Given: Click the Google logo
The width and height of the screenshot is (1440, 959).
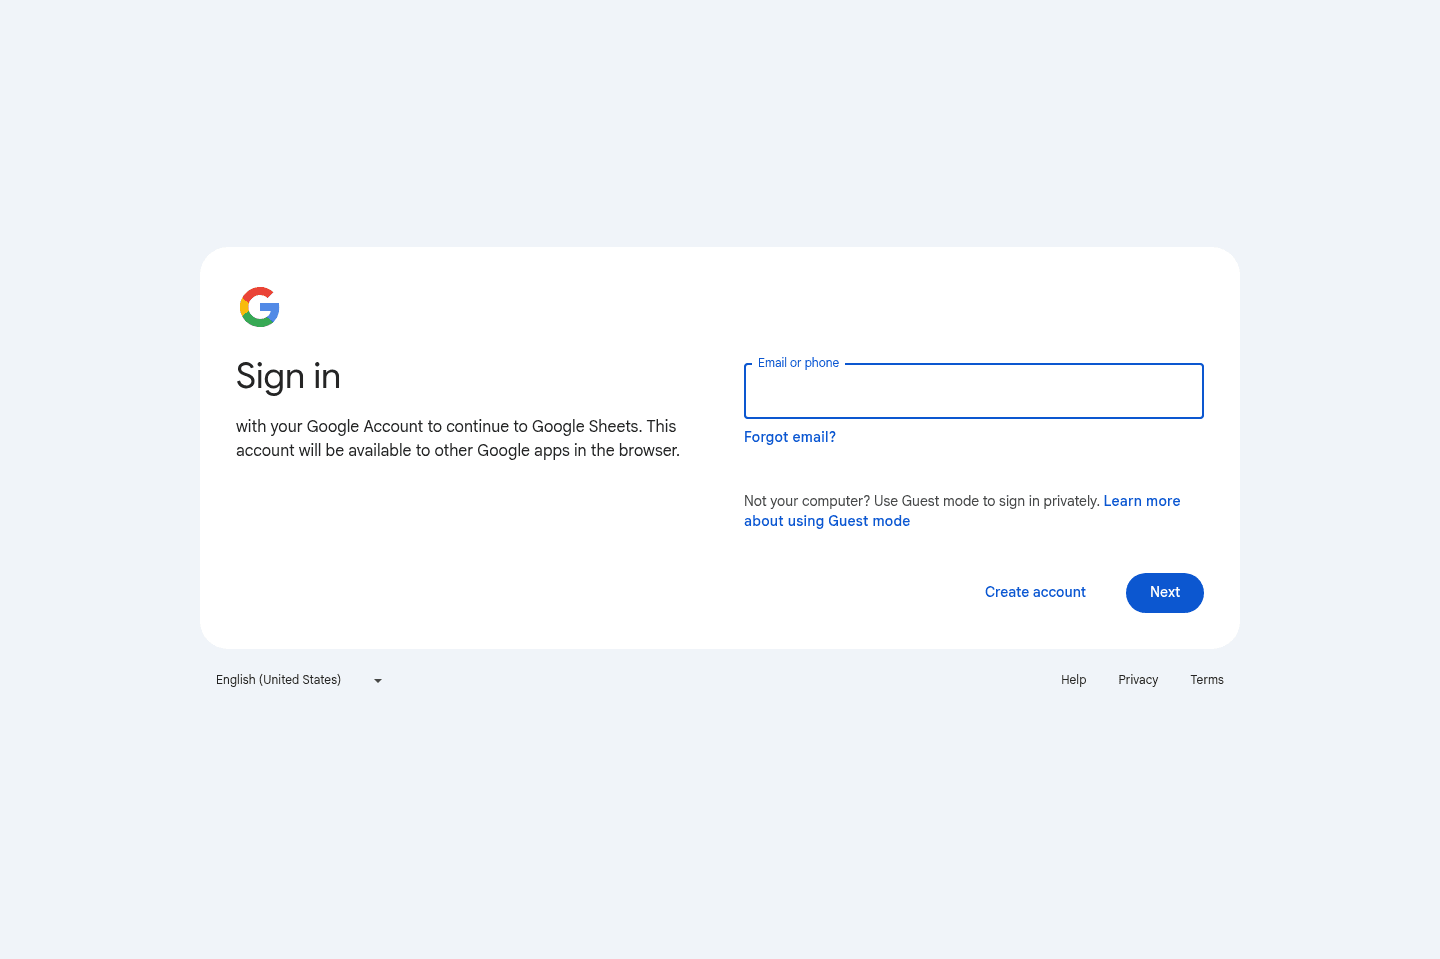Looking at the screenshot, I should pyautogui.click(x=259, y=307).
